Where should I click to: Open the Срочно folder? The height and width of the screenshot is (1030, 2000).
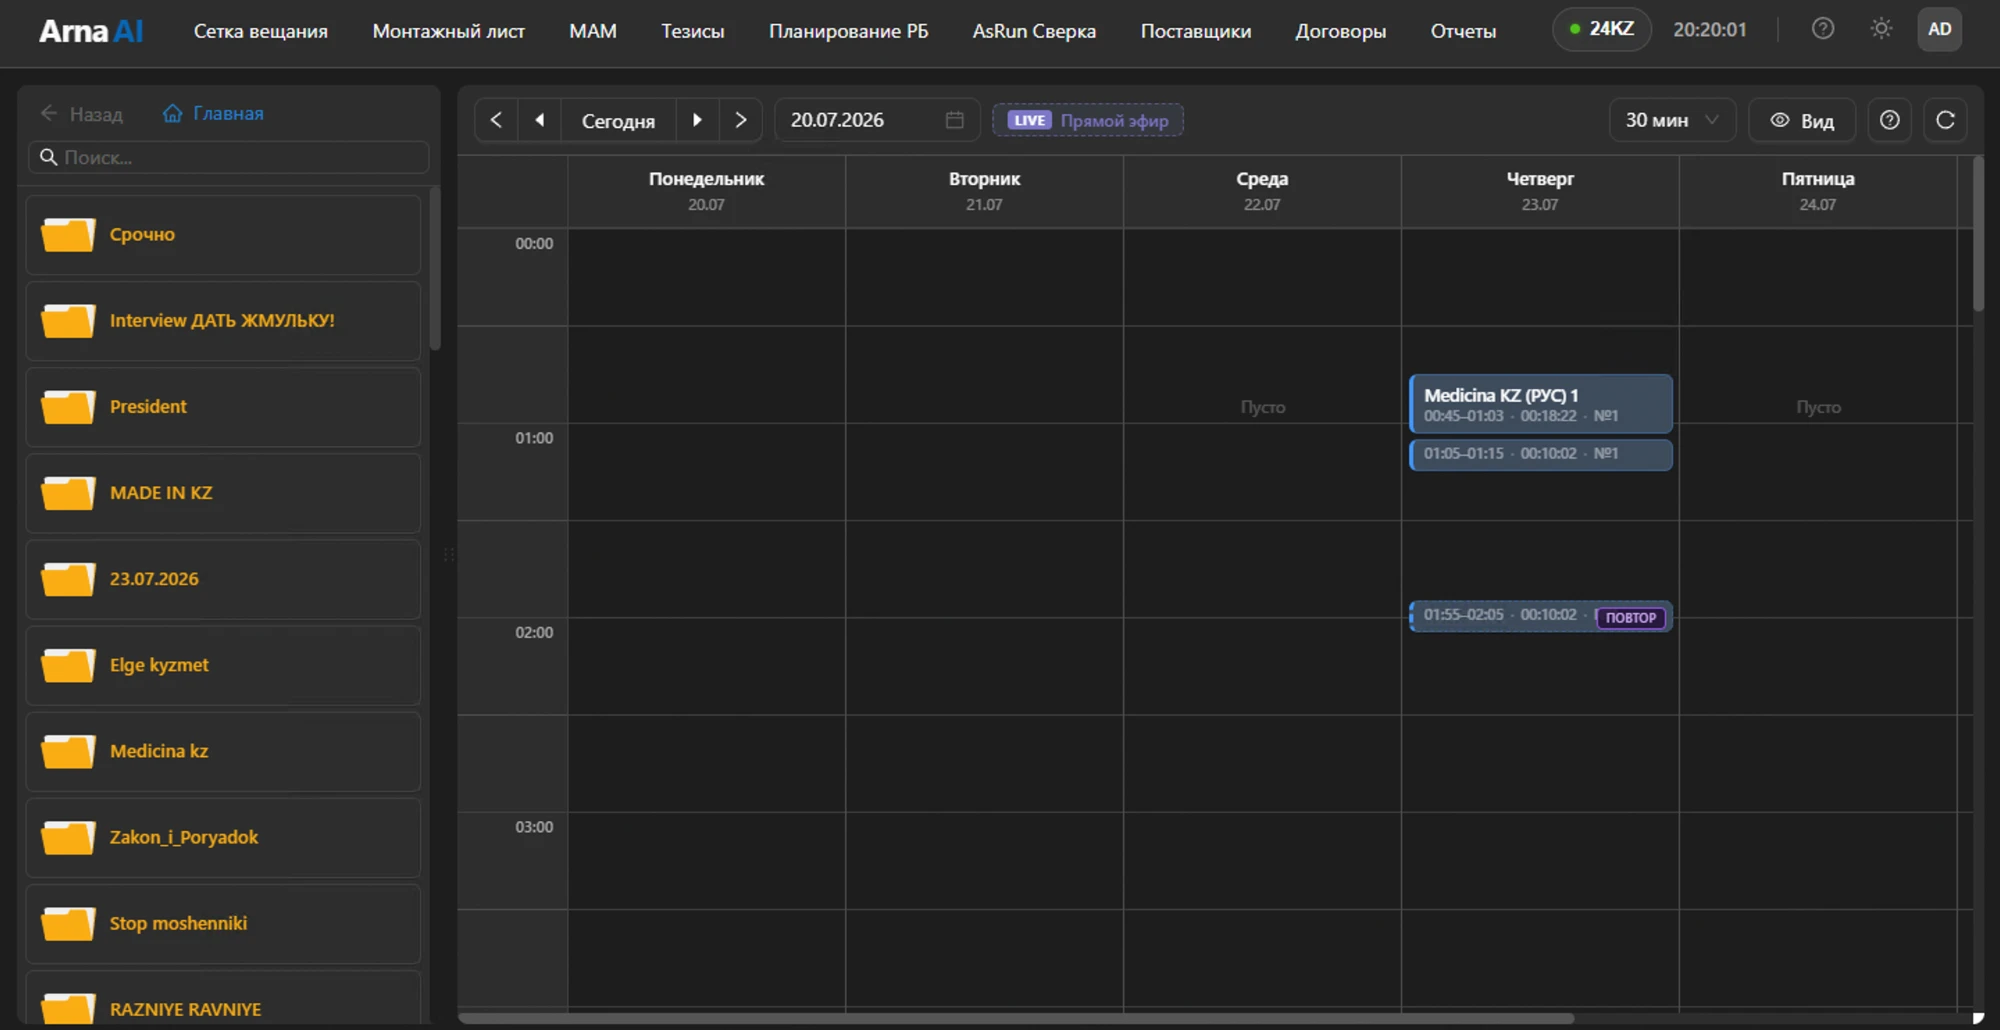pyautogui.click(x=223, y=235)
